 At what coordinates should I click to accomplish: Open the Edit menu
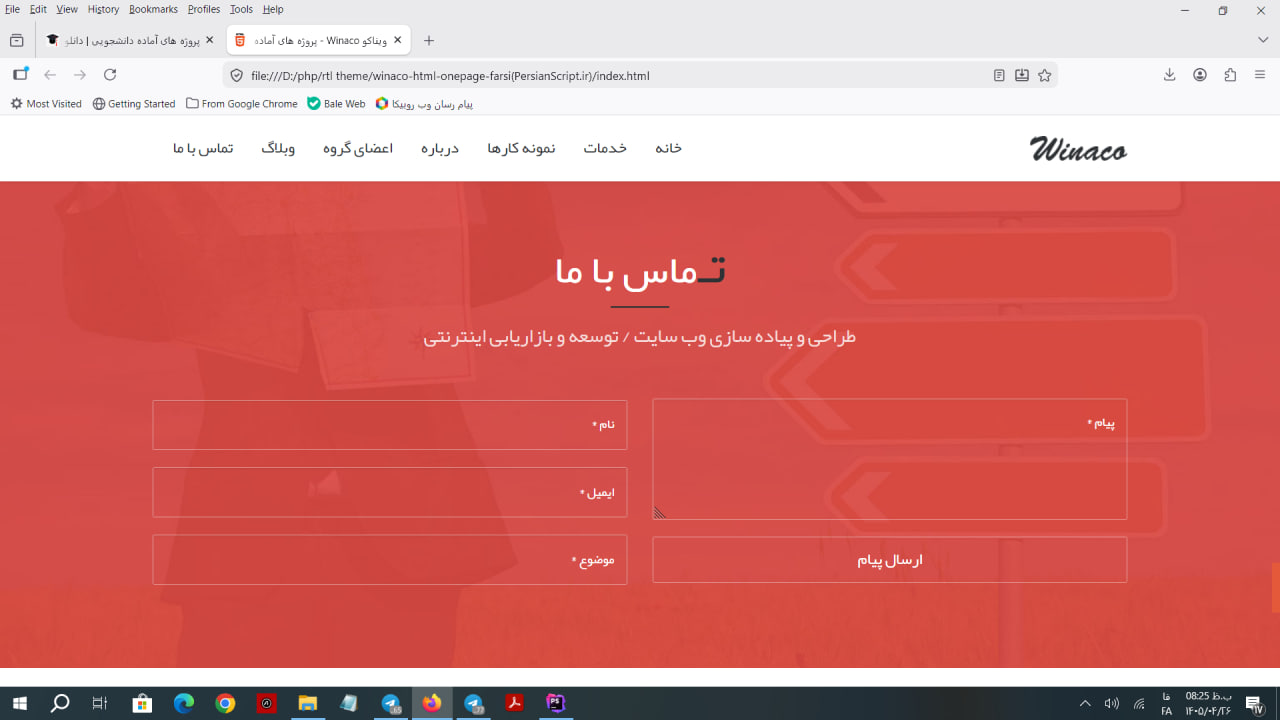point(38,9)
